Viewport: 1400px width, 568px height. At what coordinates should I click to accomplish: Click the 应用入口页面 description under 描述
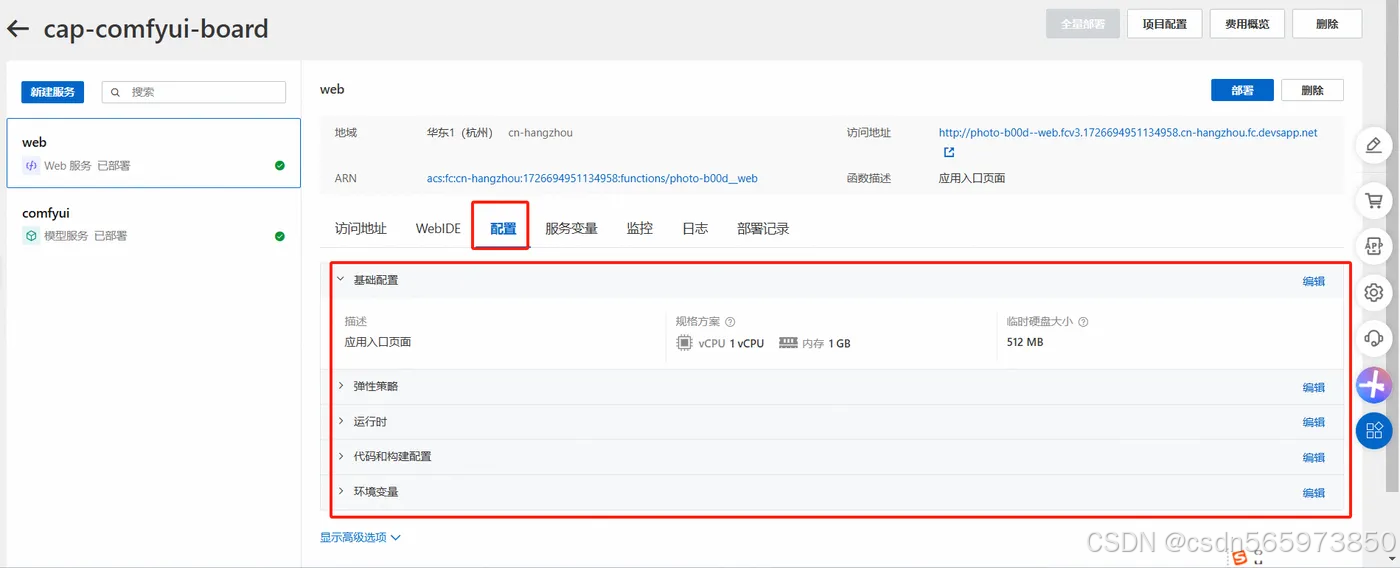tap(378, 342)
